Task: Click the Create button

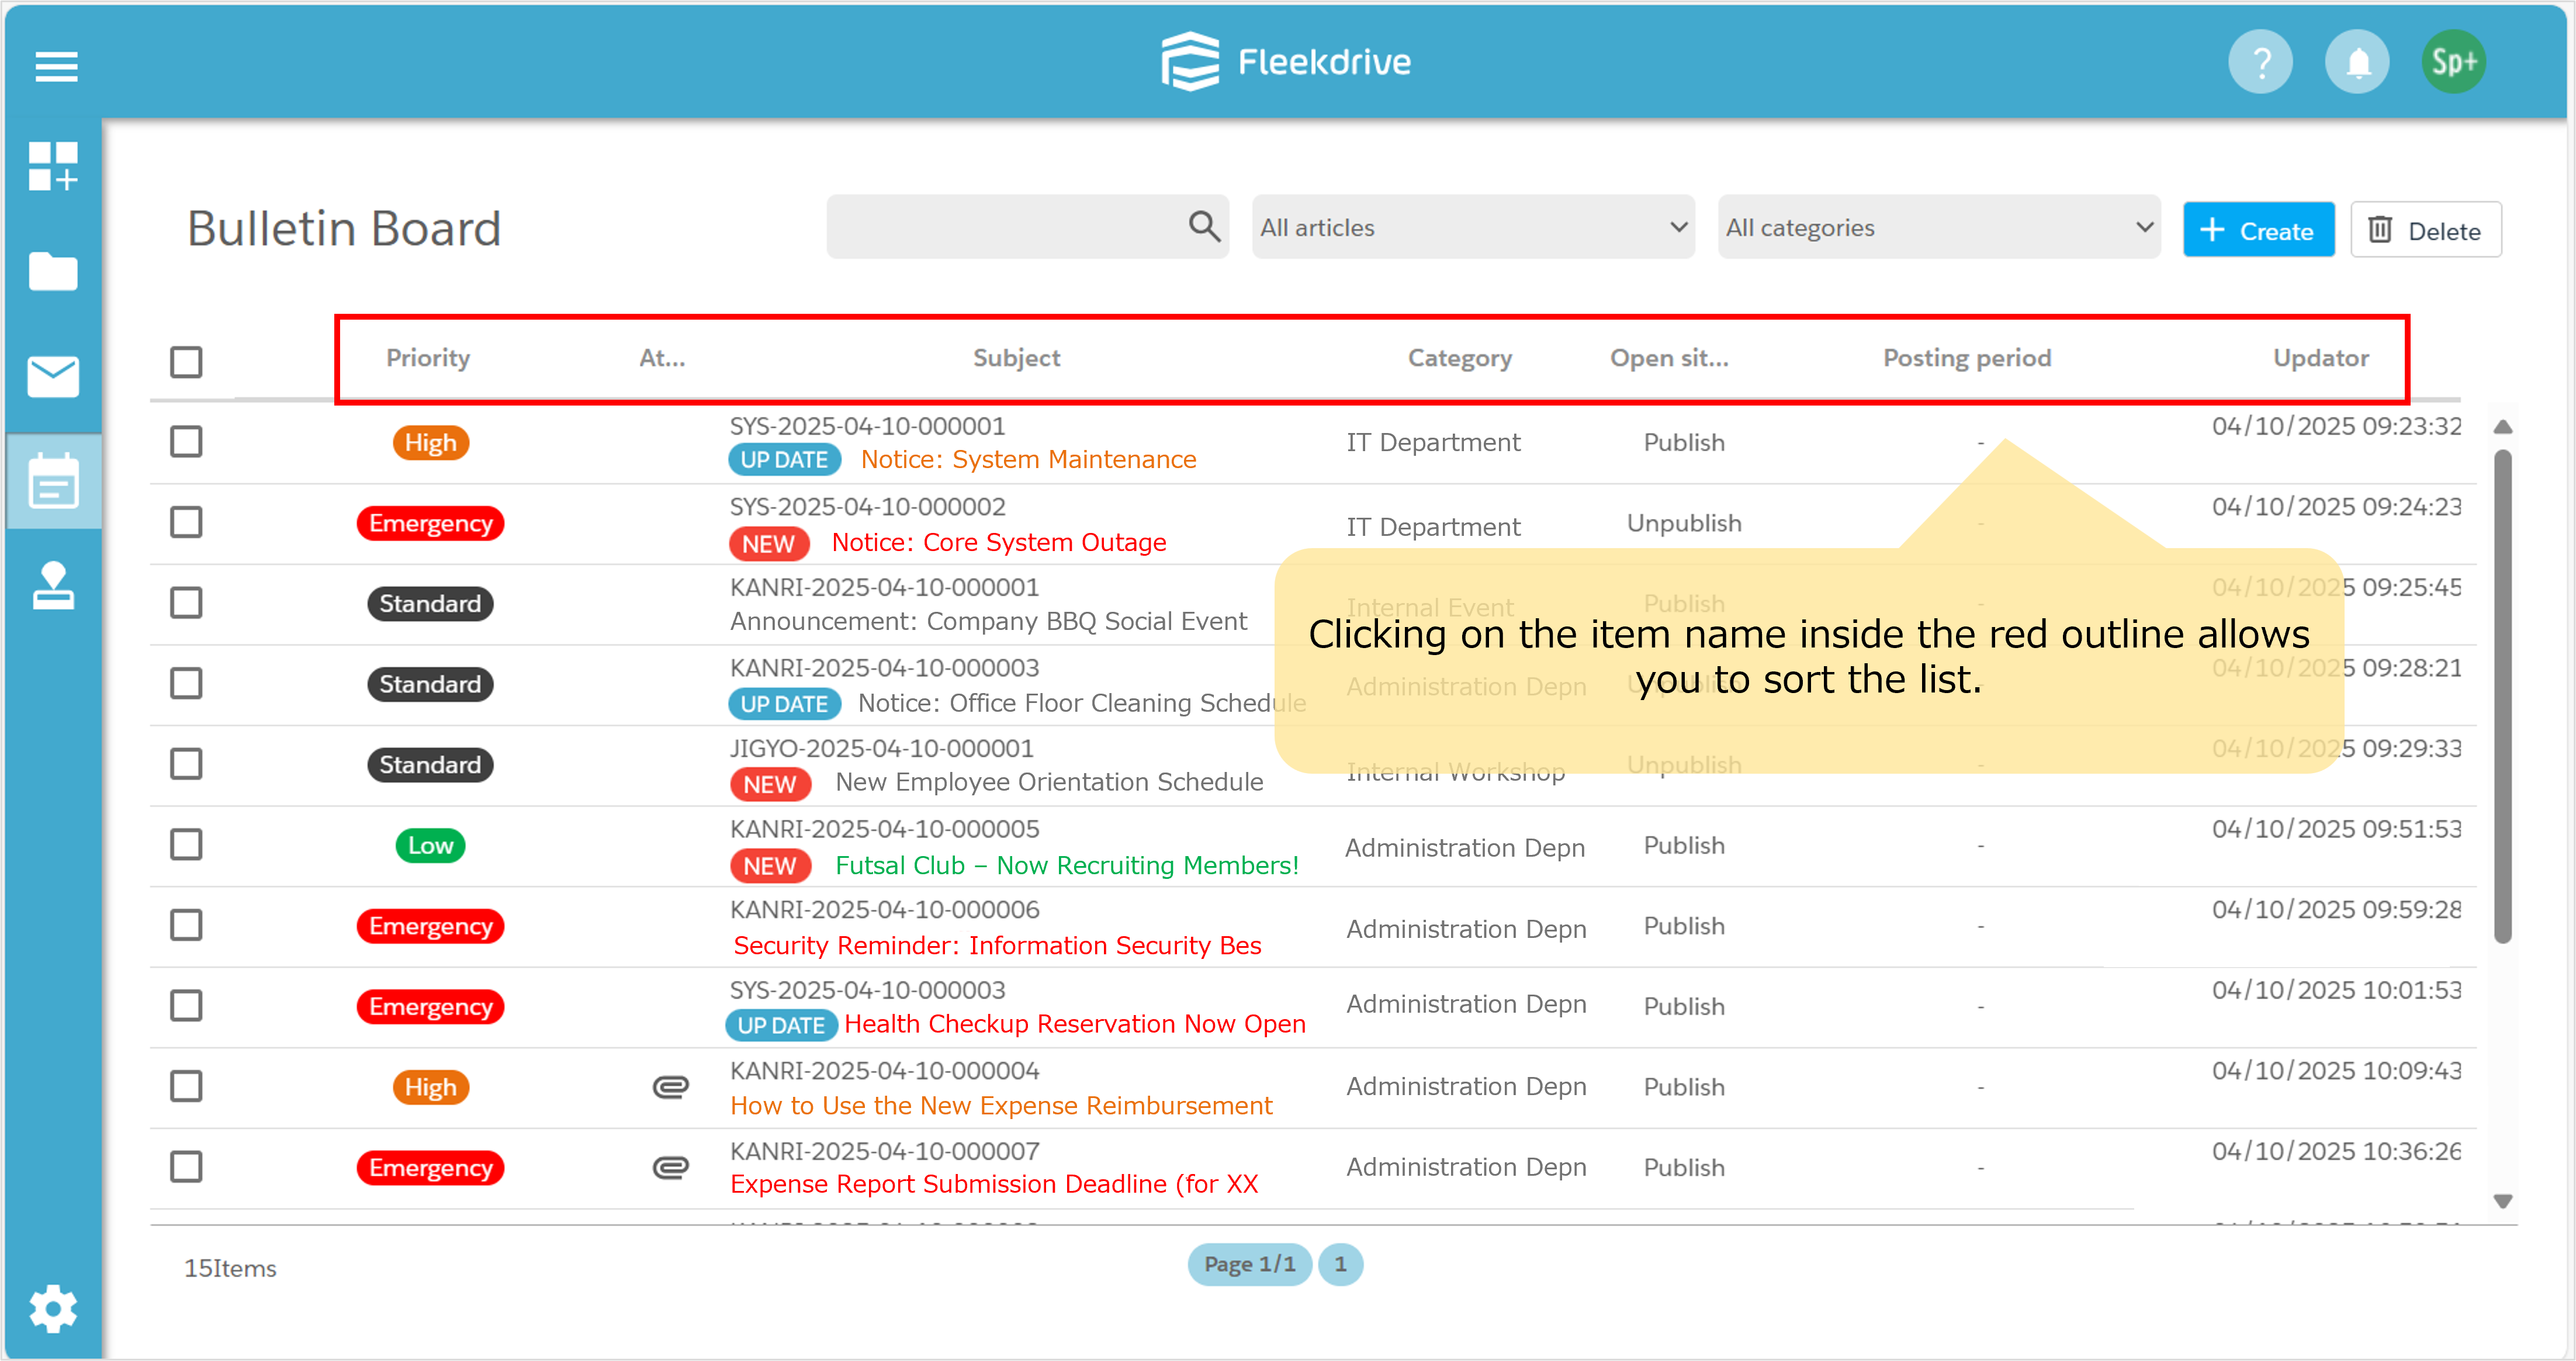Action: click(2258, 230)
